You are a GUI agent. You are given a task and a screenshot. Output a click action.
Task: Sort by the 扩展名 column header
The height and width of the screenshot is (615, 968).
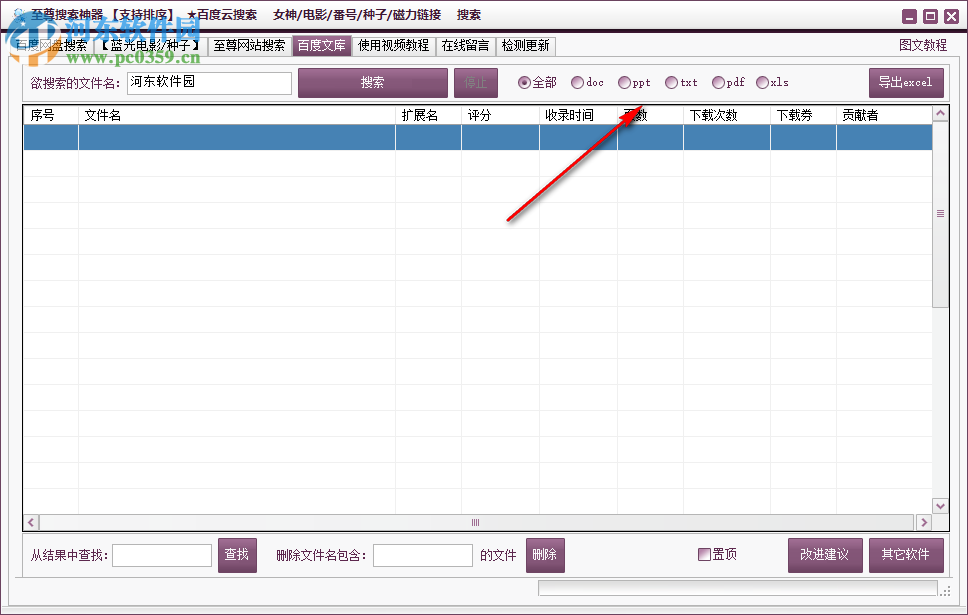coord(428,115)
